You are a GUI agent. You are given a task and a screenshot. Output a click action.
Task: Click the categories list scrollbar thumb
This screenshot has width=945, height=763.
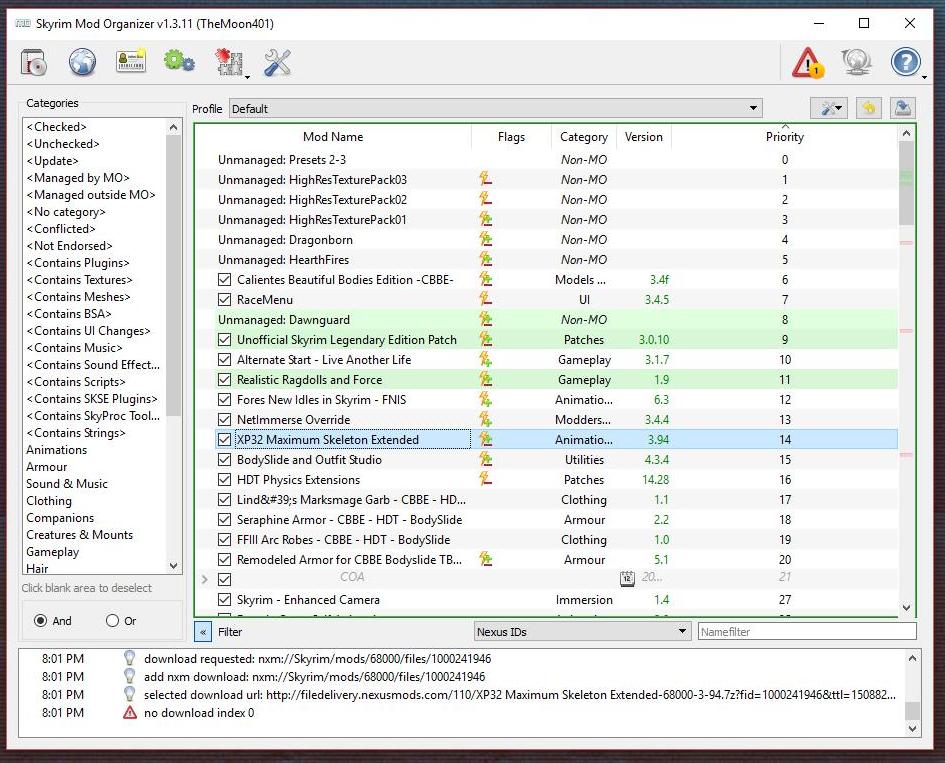point(173,275)
